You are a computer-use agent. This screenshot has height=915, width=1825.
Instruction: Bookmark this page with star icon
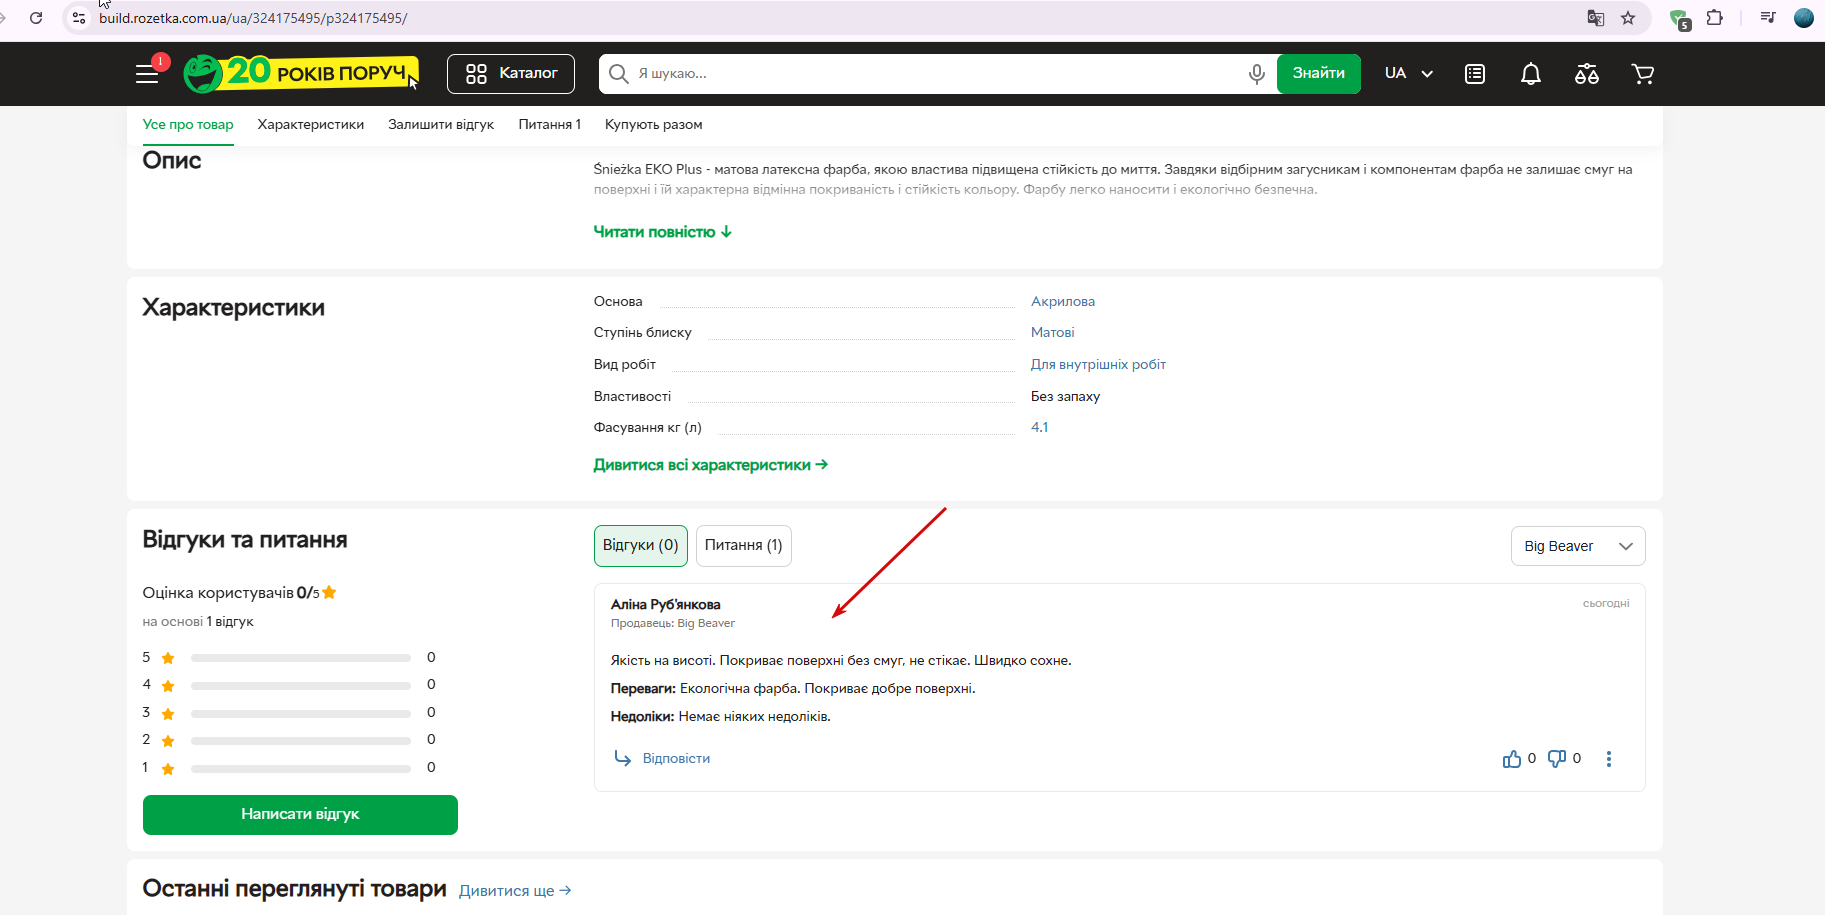(x=1628, y=18)
